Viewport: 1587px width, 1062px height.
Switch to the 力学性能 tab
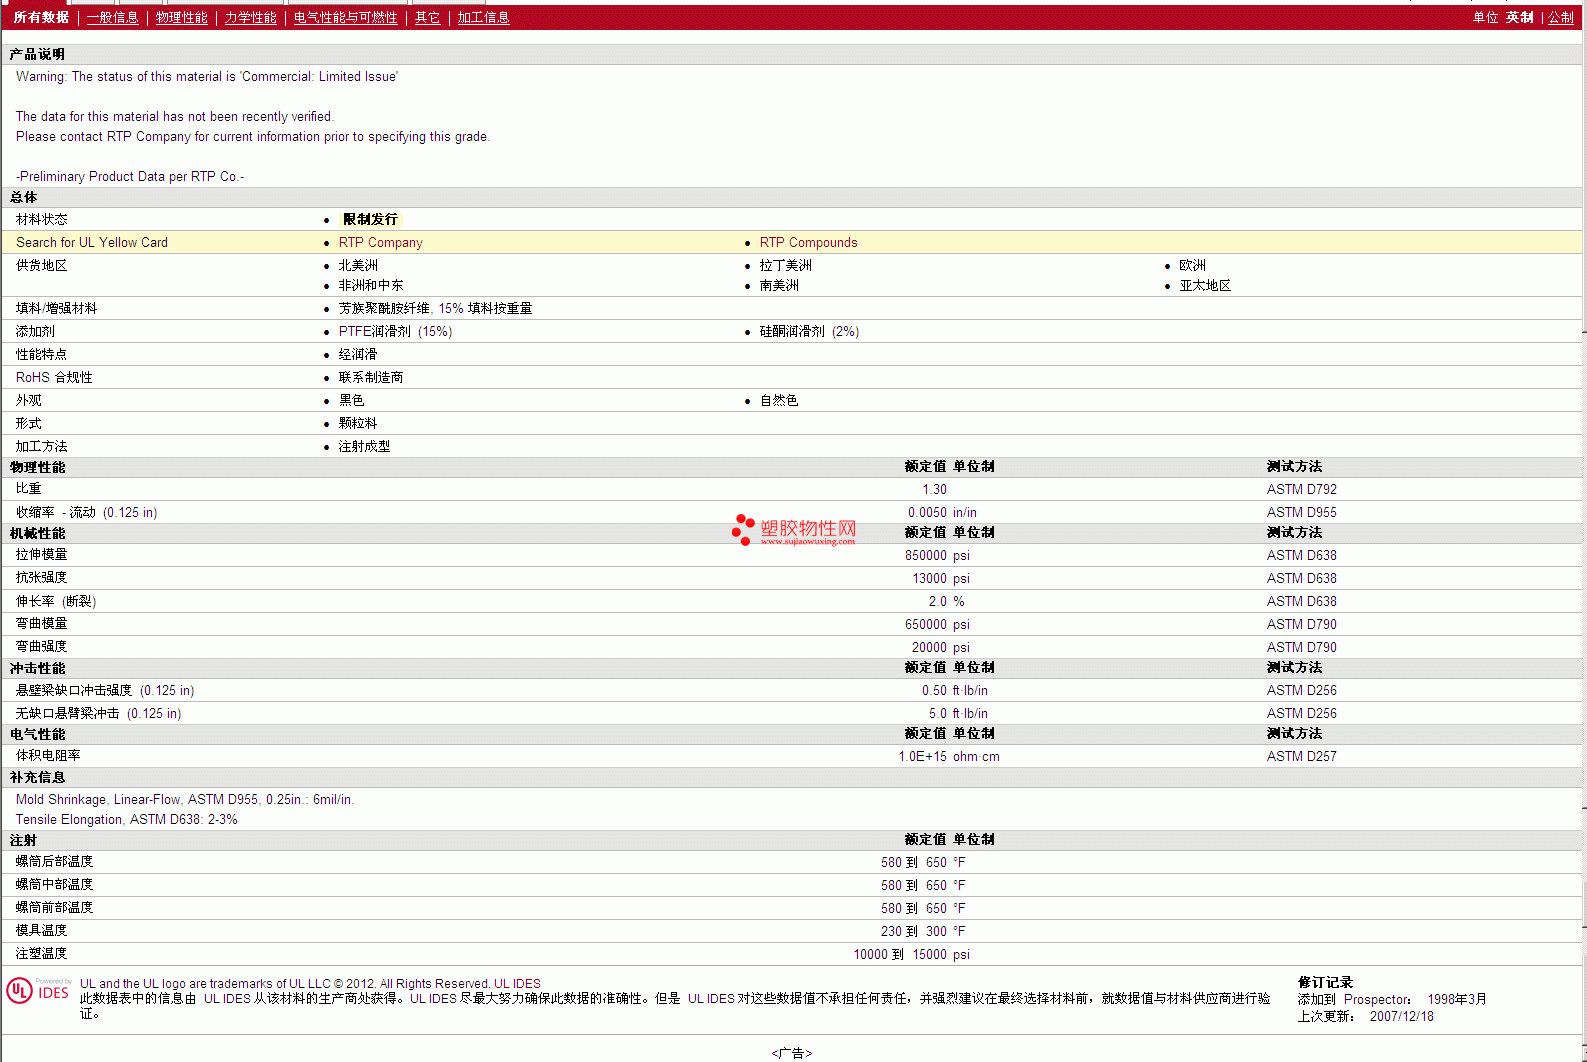coord(251,18)
